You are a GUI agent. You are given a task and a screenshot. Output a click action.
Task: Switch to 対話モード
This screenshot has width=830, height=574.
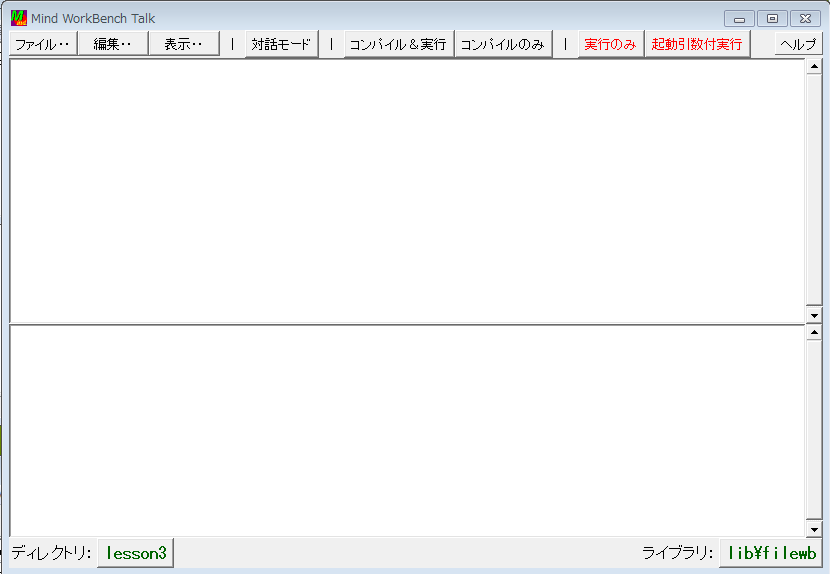(x=281, y=44)
